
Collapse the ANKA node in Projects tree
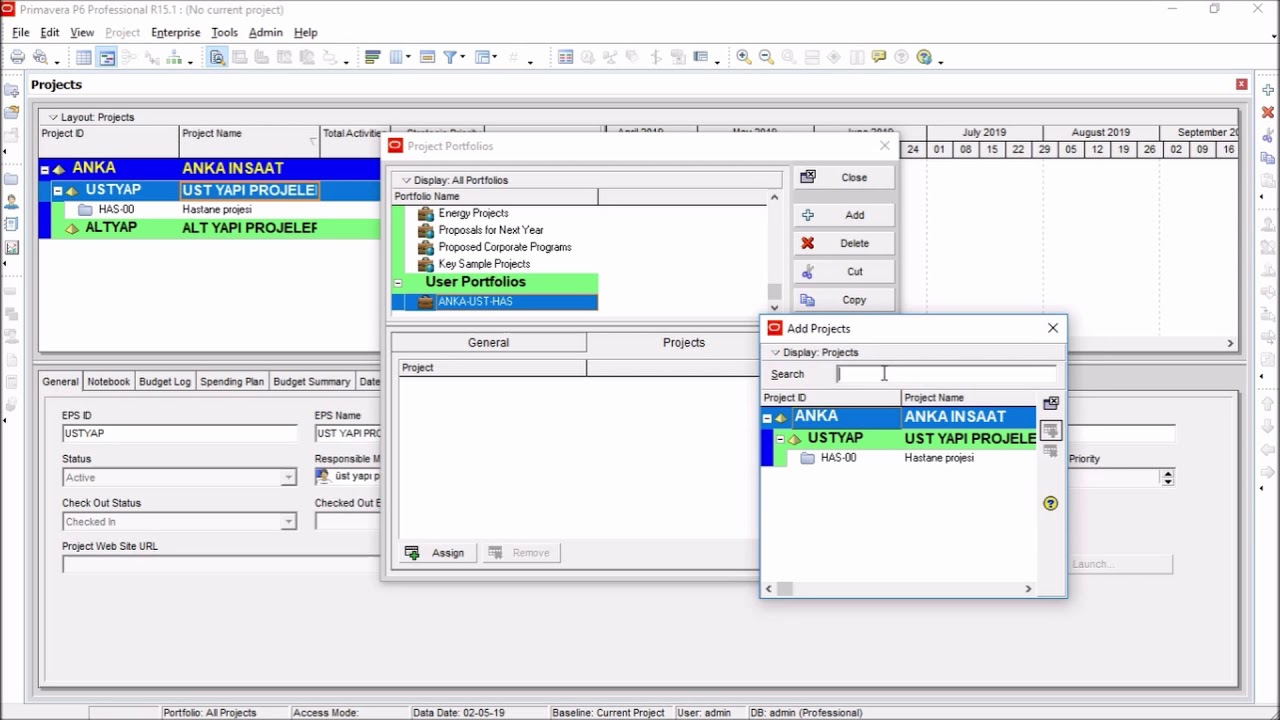click(x=45, y=169)
